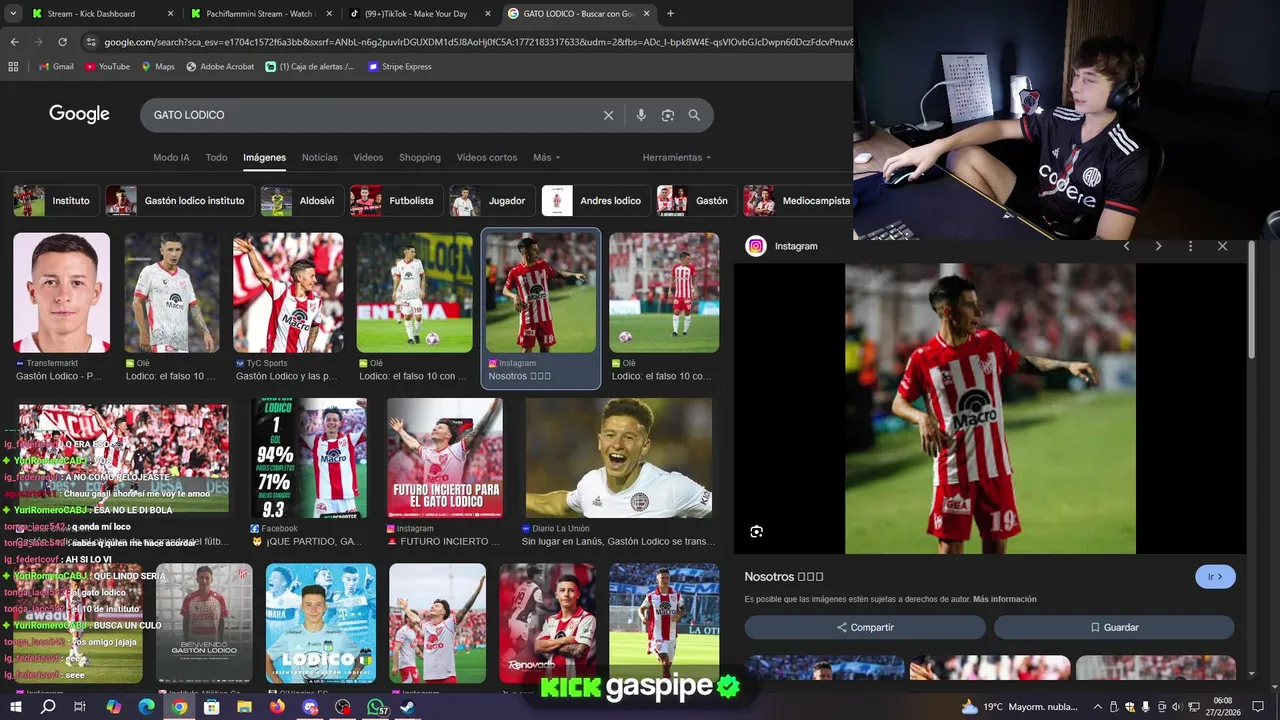This screenshot has width=1280, height=720.
Task: Open the weather widget showing 19°C
Action: 1022,707
